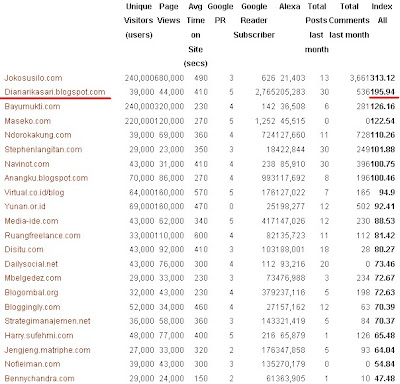Open the Mbelgedez.com link
This screenshot has width=400, height=384.
33,278
